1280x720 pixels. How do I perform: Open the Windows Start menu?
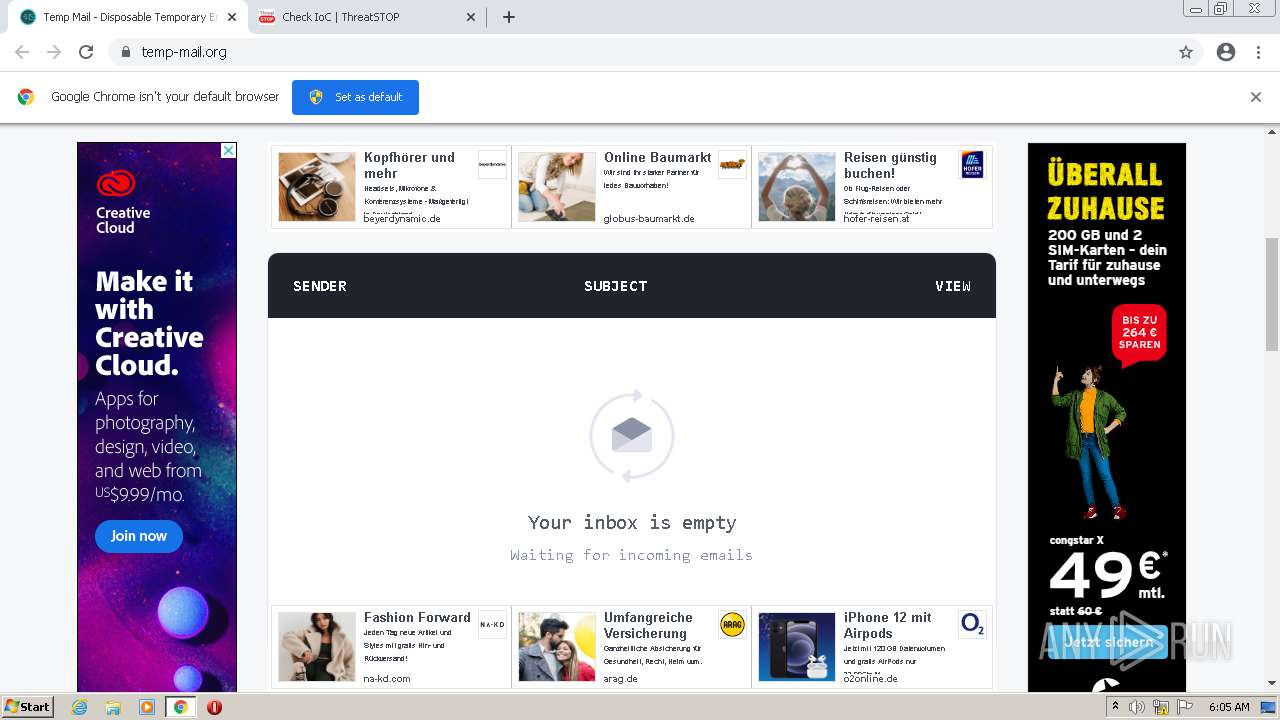(x=27, y=707)
